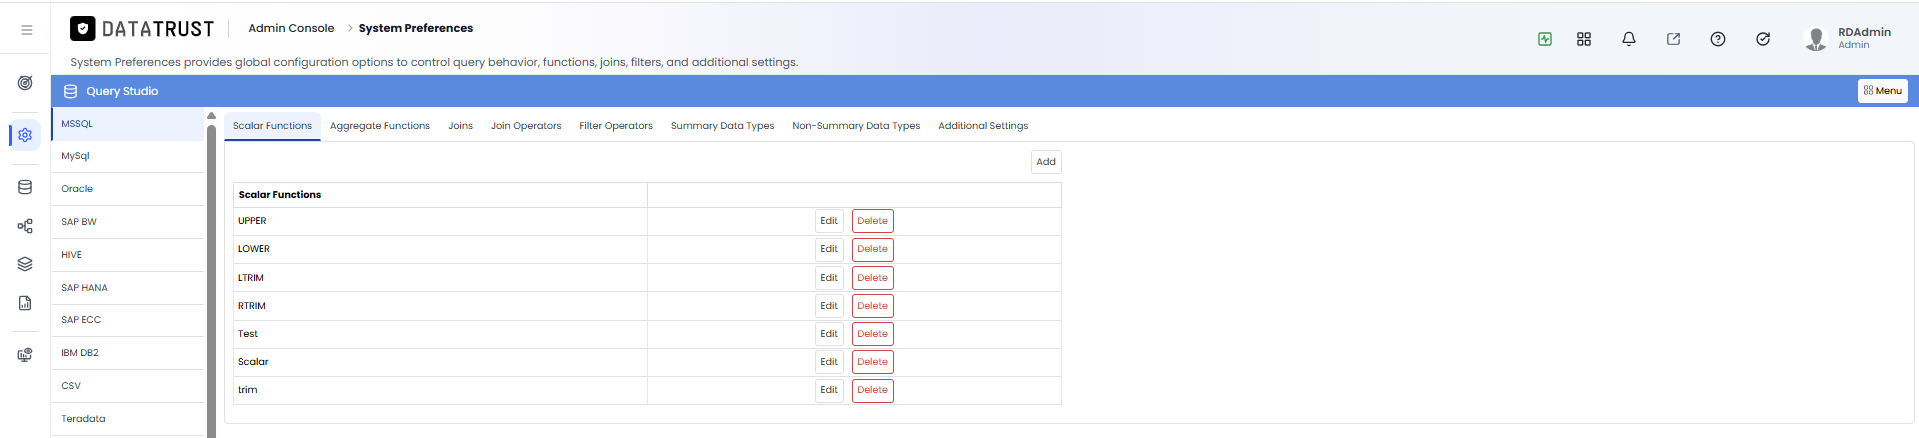
Task: Open the notifications bell
Action: (1629, 39)
